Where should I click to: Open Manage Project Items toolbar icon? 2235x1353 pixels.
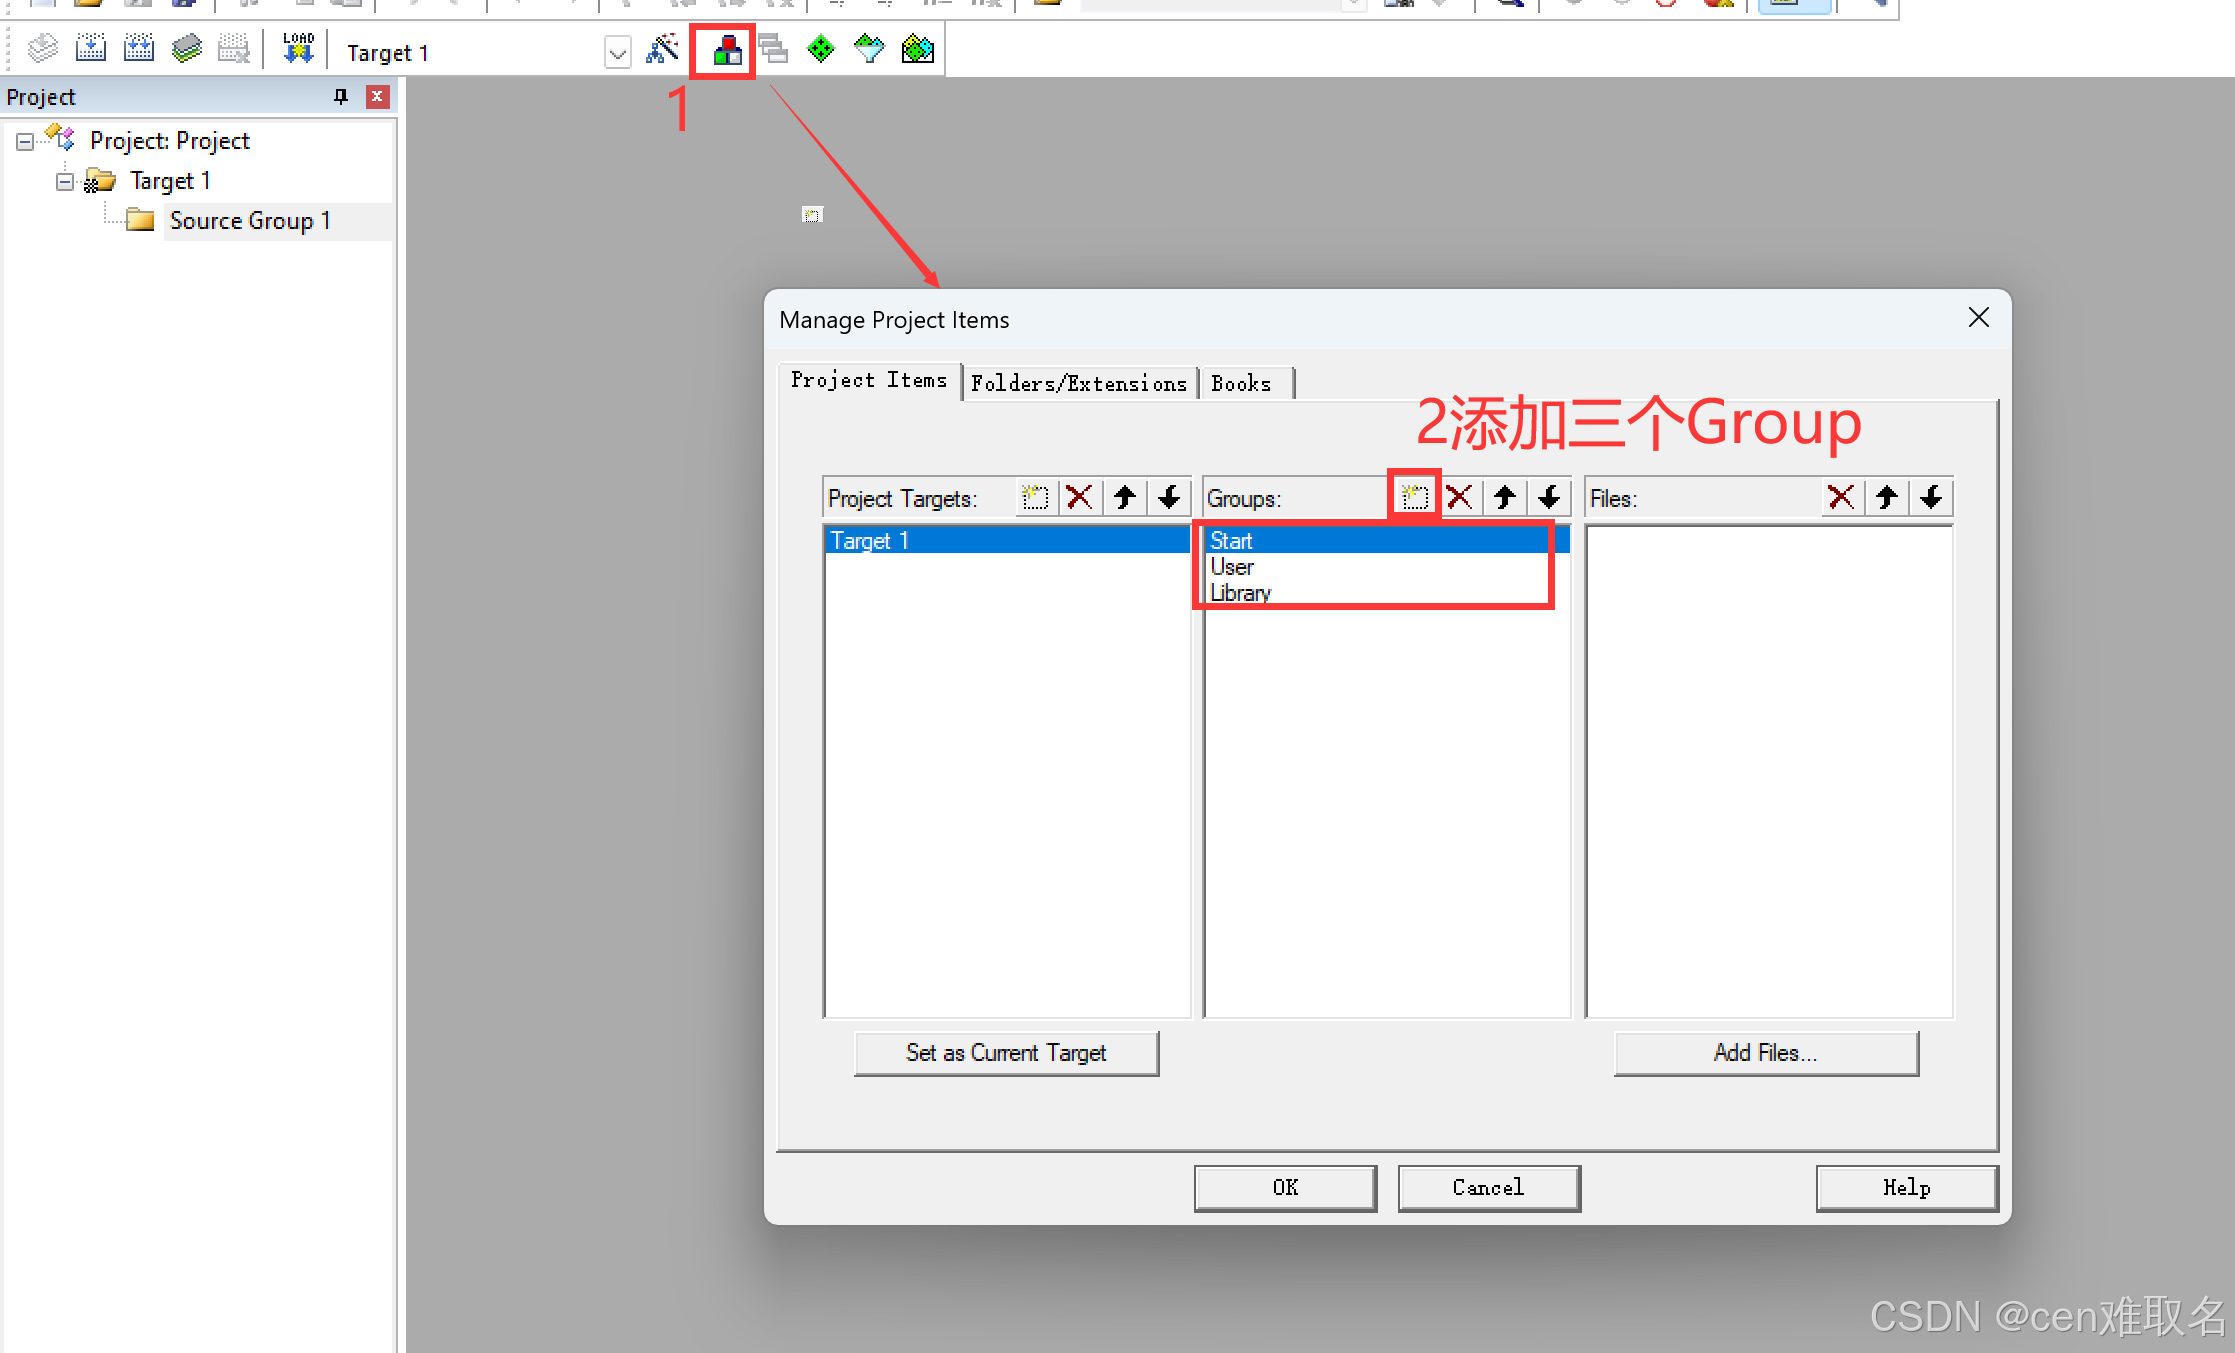click(x=727, y=50)
